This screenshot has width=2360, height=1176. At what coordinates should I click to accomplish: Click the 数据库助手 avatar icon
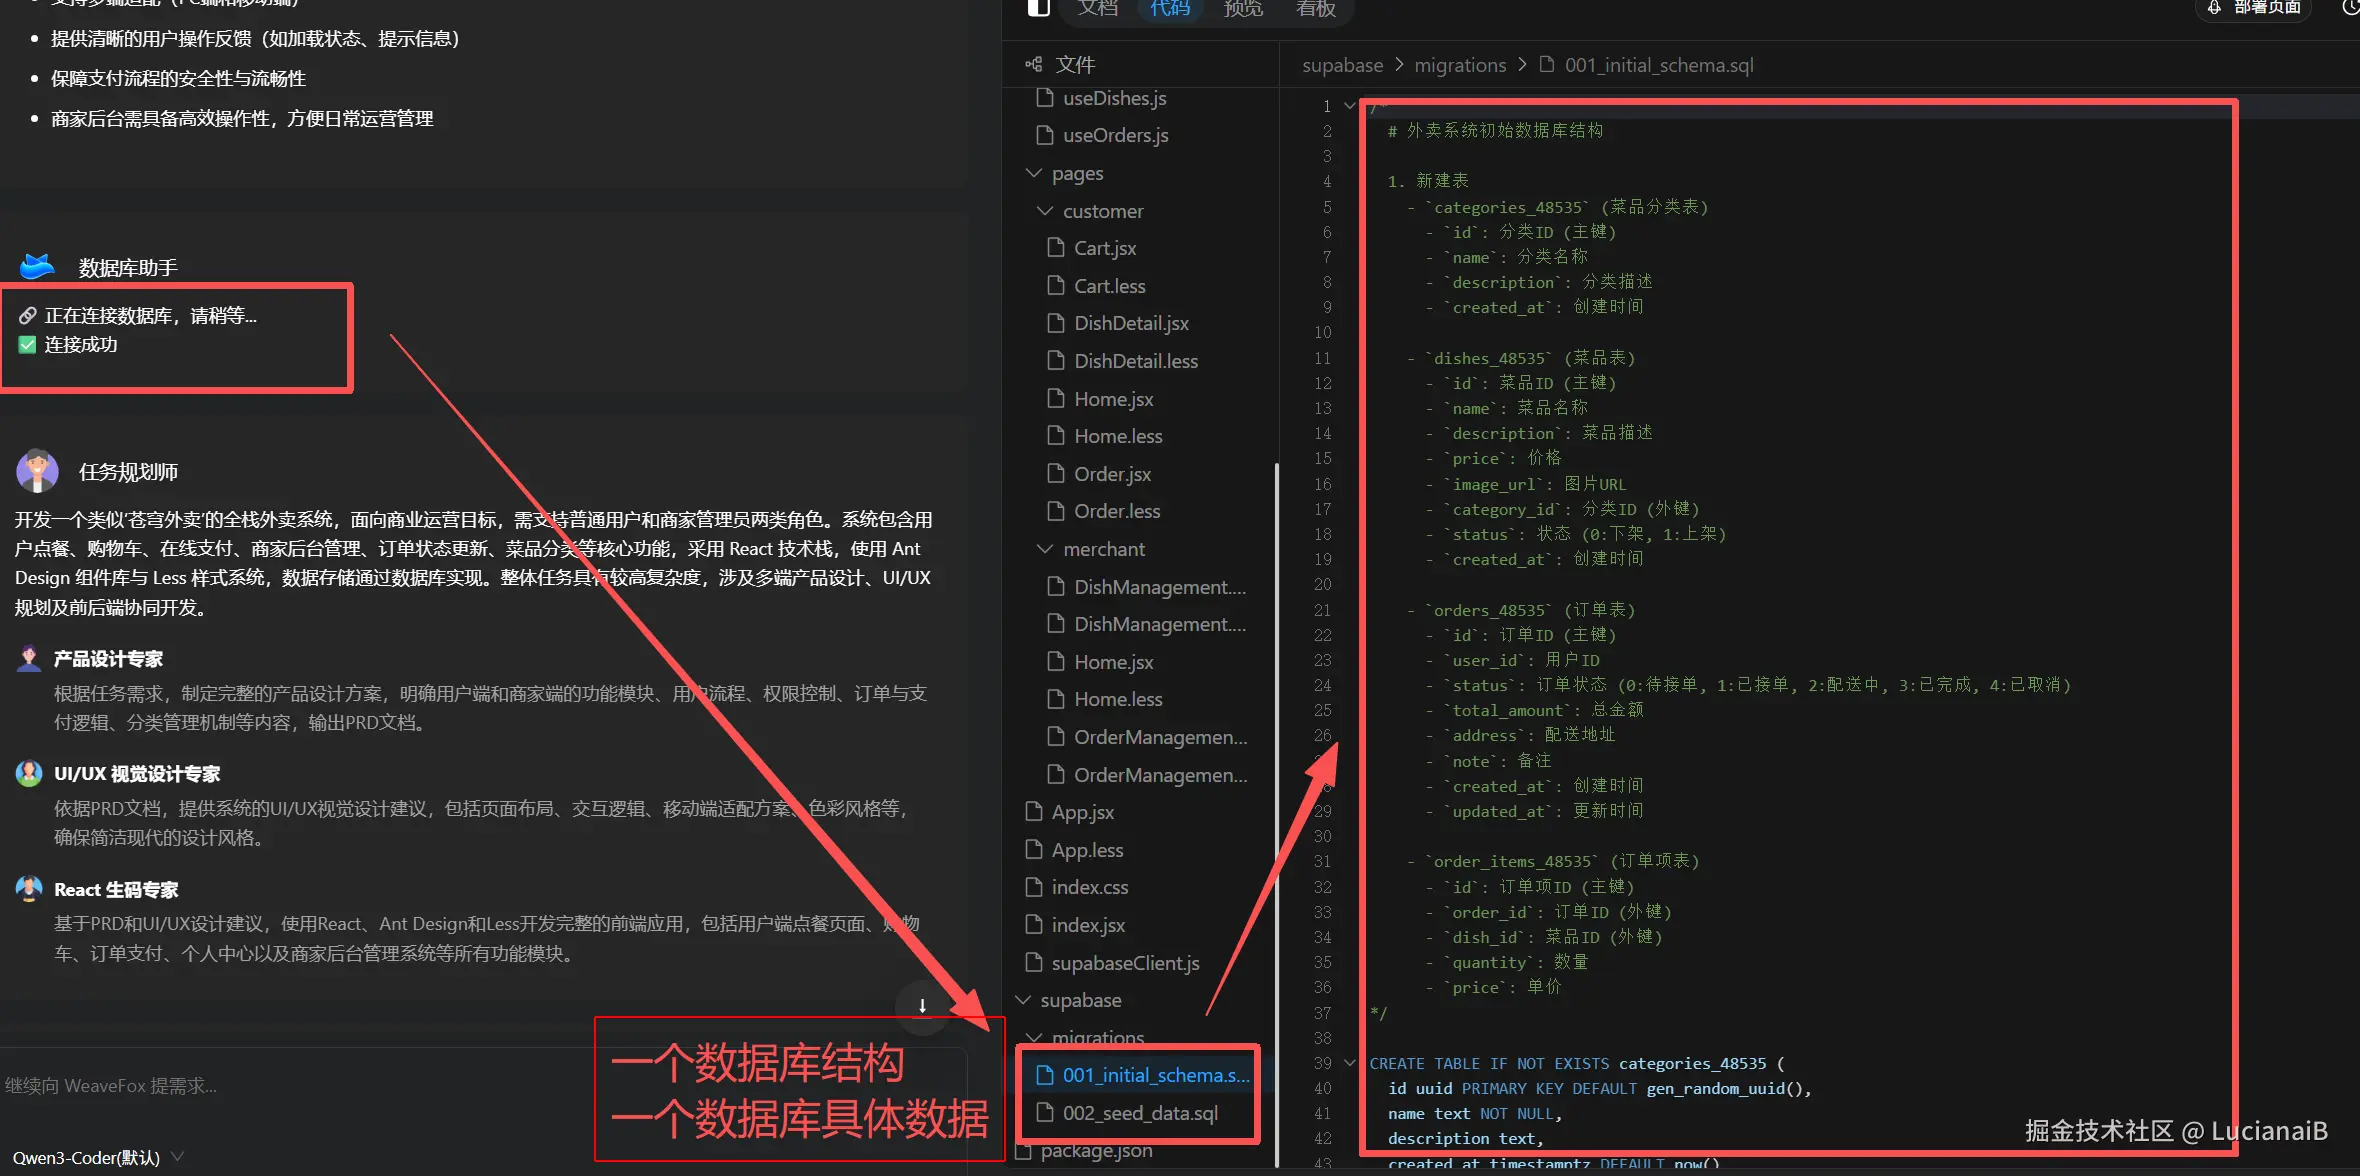[38, 266]
